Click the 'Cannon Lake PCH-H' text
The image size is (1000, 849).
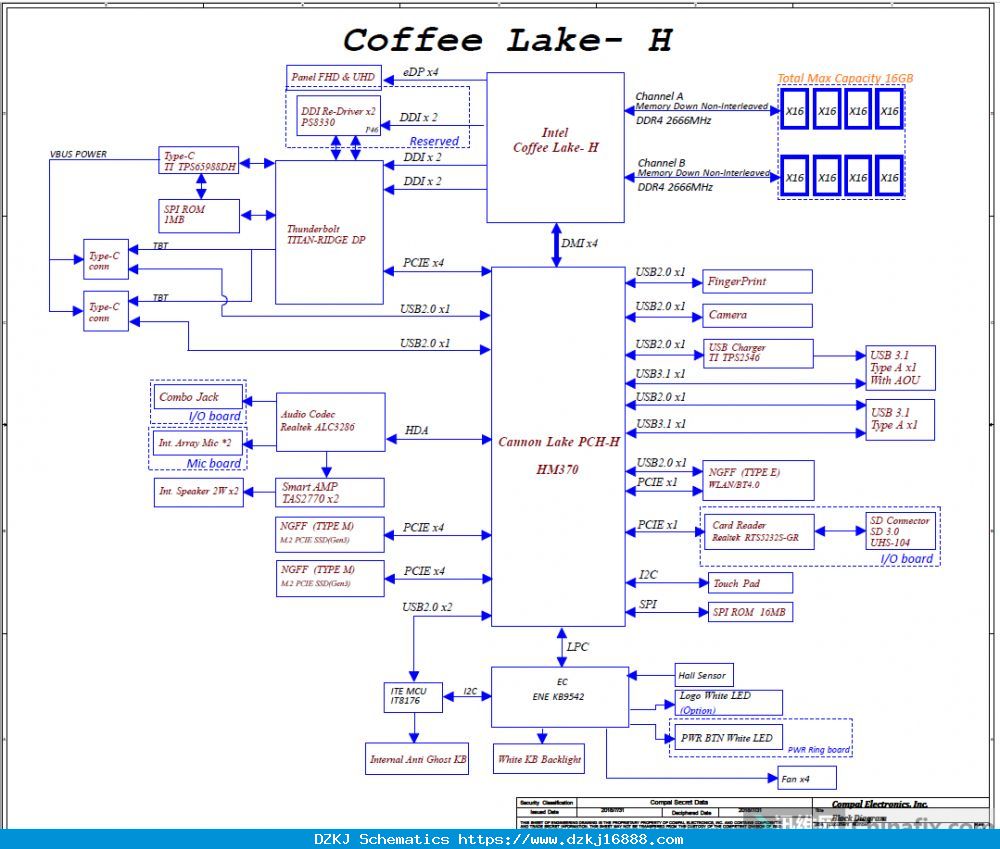[x=559, y=442]
